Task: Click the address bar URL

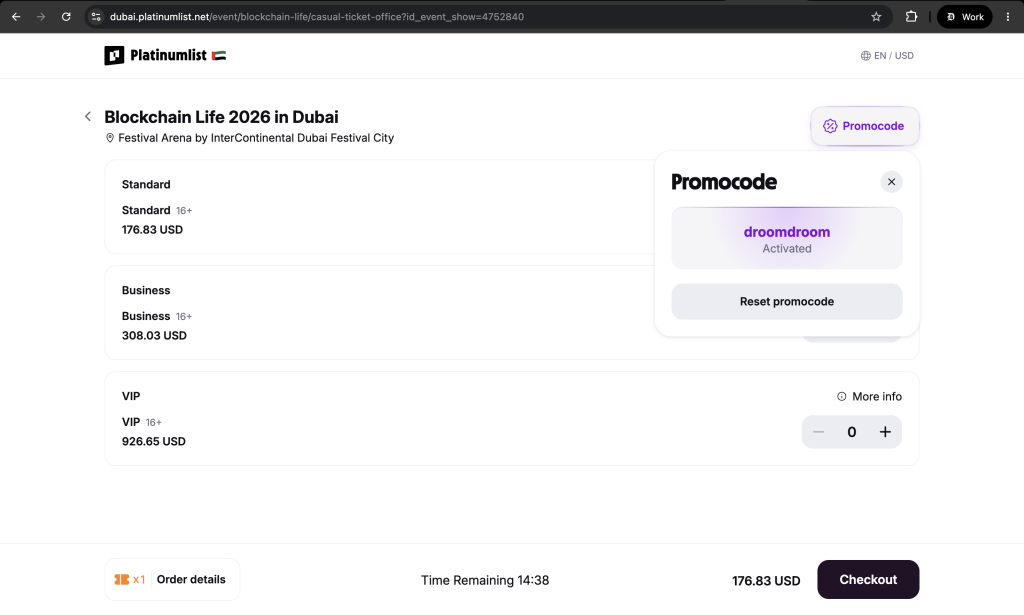Action: click(x=317, y=17)
